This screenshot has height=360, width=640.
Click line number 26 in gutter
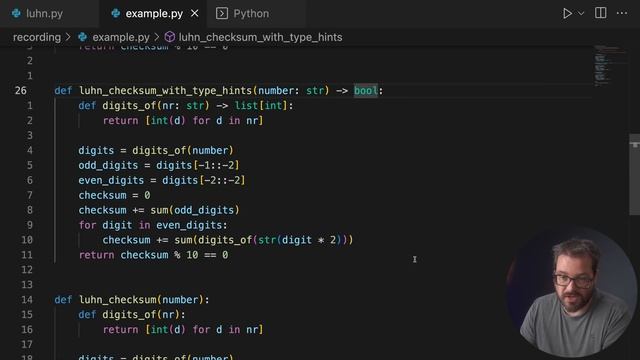[x=21, y=91]
